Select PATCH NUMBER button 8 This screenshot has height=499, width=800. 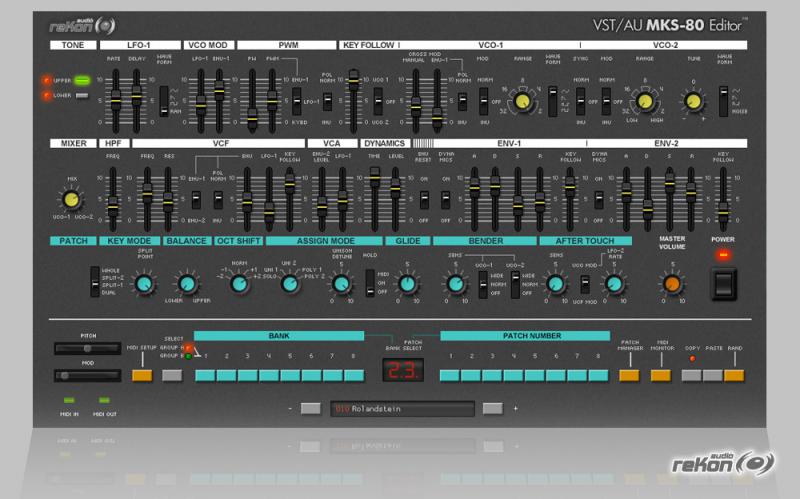pyautogui.click(x=598, y=376)
